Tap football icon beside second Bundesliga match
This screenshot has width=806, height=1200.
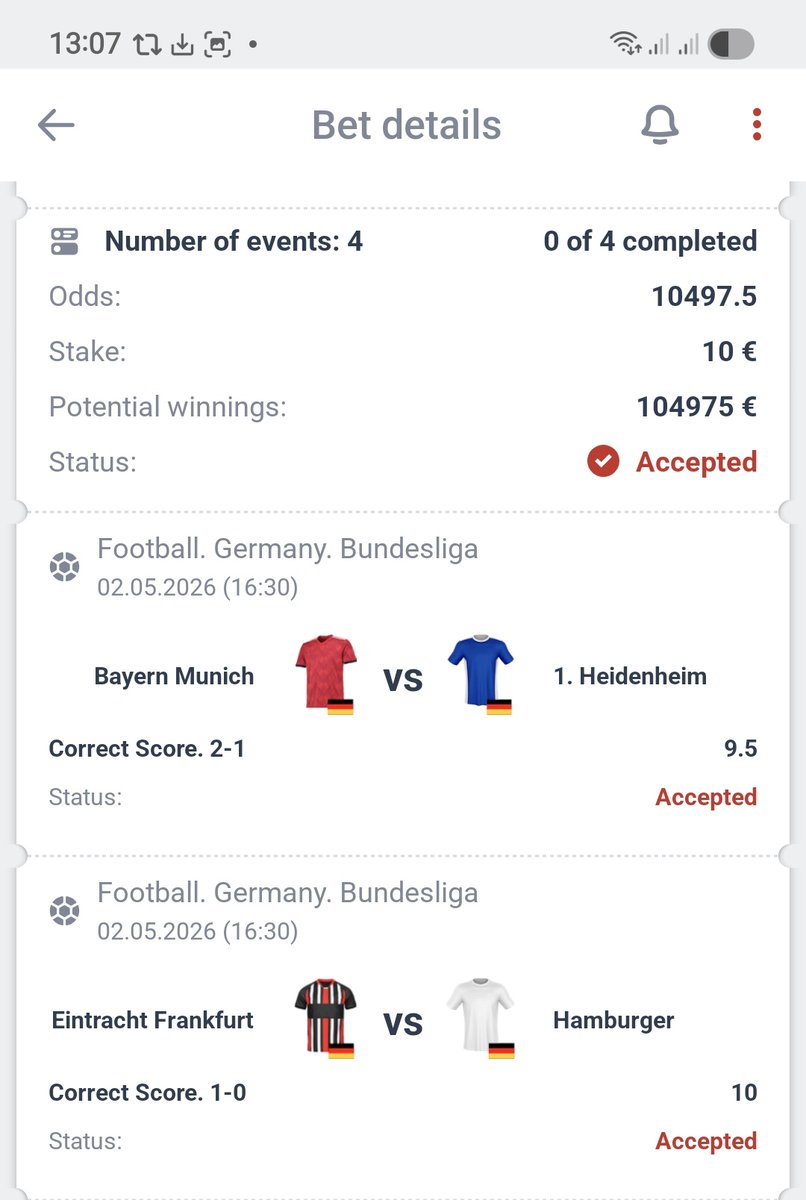[65, 912]
